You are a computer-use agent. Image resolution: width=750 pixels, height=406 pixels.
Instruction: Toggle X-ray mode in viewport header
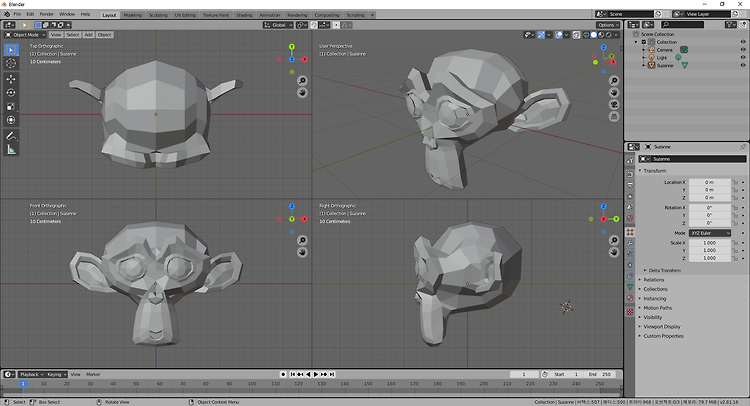[576, 35]
